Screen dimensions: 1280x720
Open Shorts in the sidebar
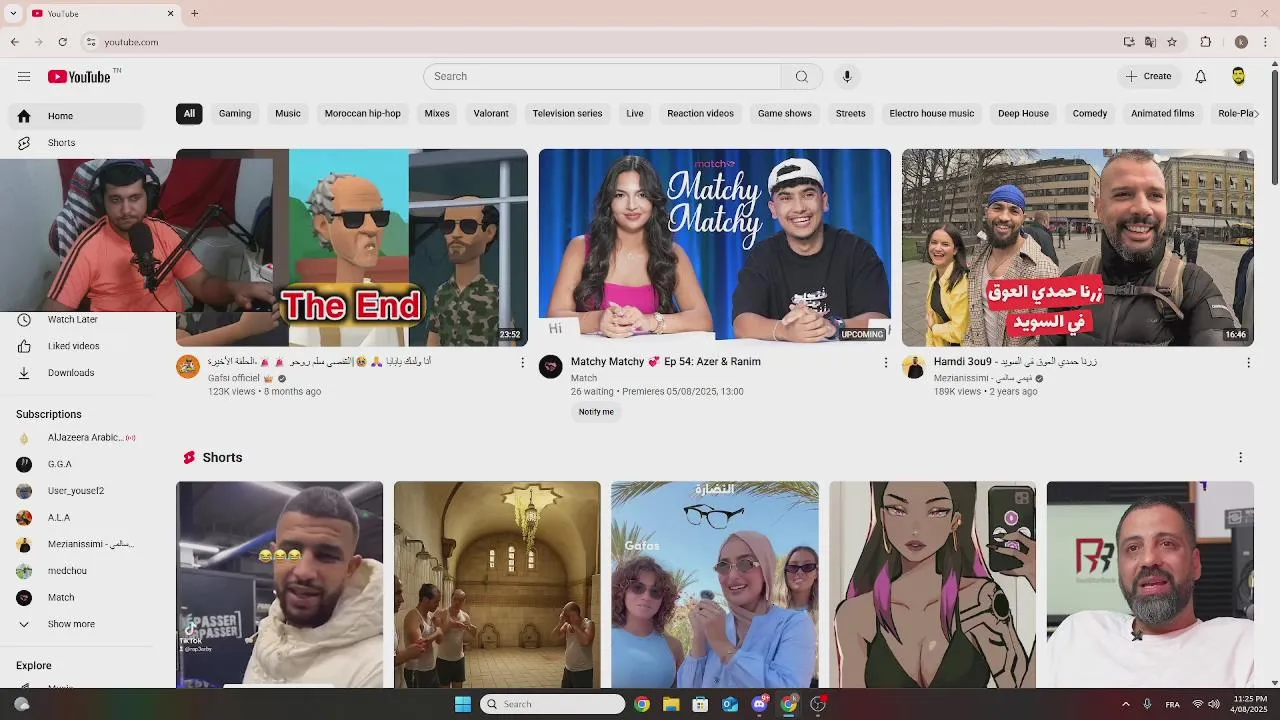tap(76, 143)
